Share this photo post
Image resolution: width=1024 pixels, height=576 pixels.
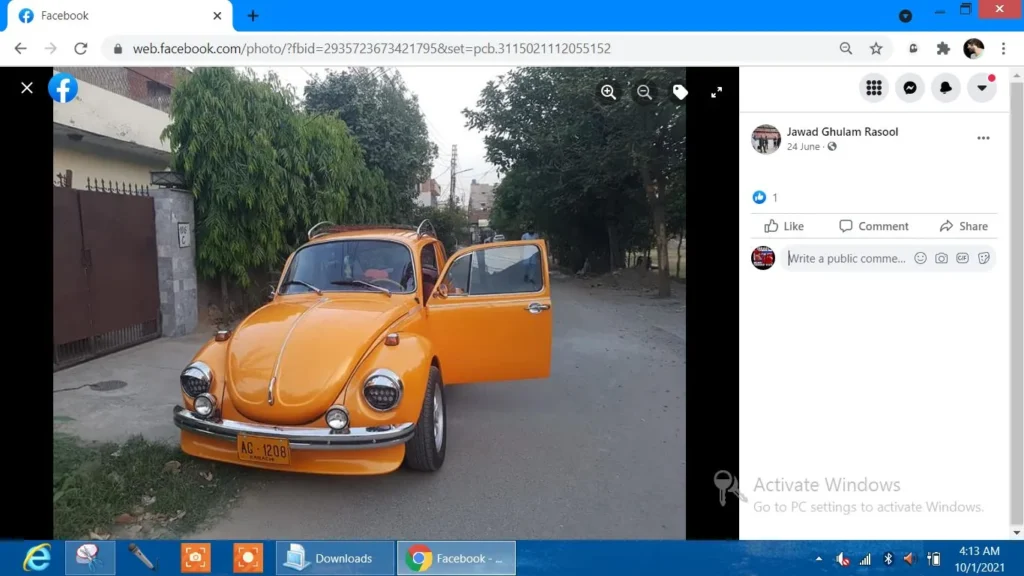pos(963,226)
